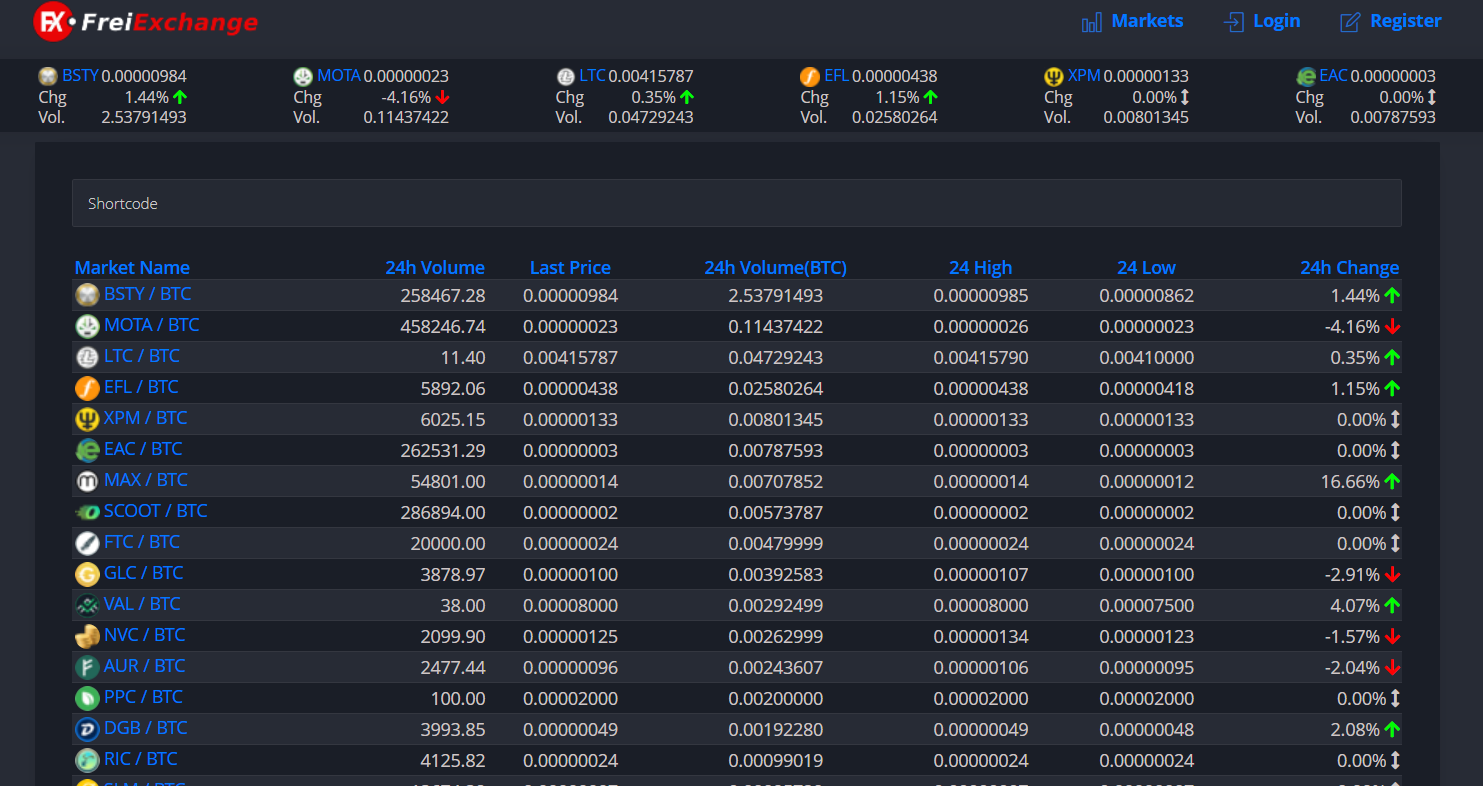Click the GLC / BTC row coin icon
The image size is (1483, 786).
(x=88, y=574)
